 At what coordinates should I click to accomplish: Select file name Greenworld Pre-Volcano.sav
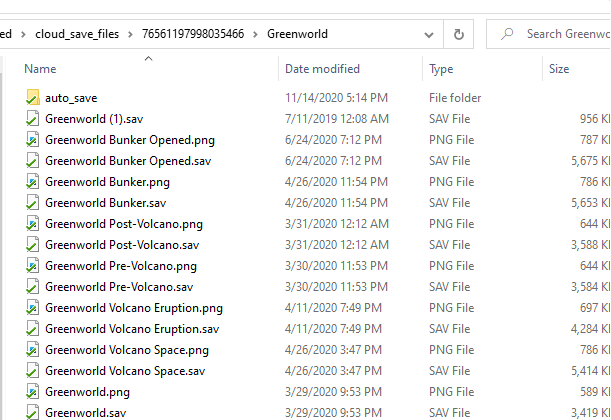[119, 287]
